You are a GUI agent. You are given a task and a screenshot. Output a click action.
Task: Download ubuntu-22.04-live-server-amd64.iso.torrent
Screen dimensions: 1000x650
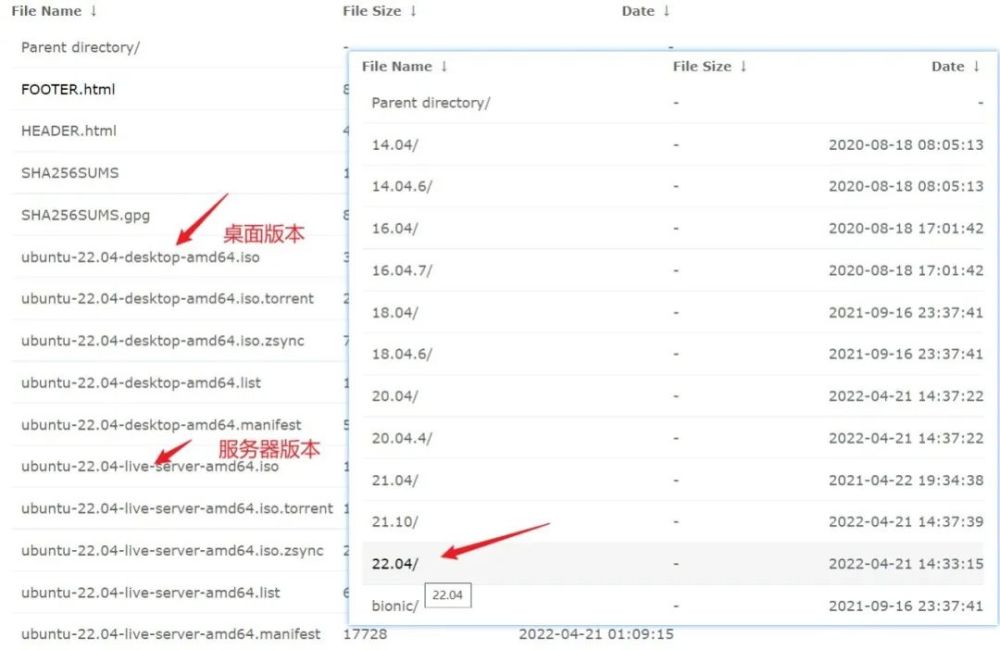(x=177, y=508)
